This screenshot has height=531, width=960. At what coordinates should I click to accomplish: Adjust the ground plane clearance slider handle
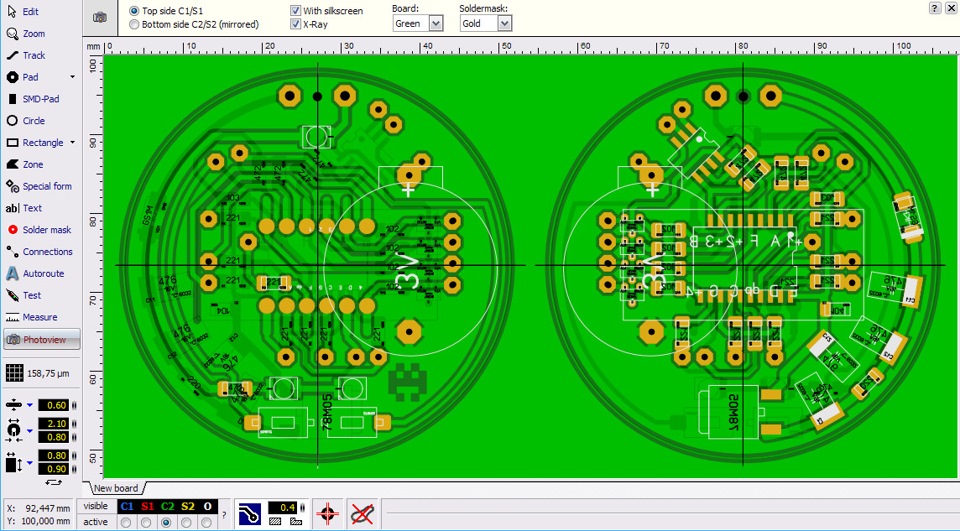302,507
